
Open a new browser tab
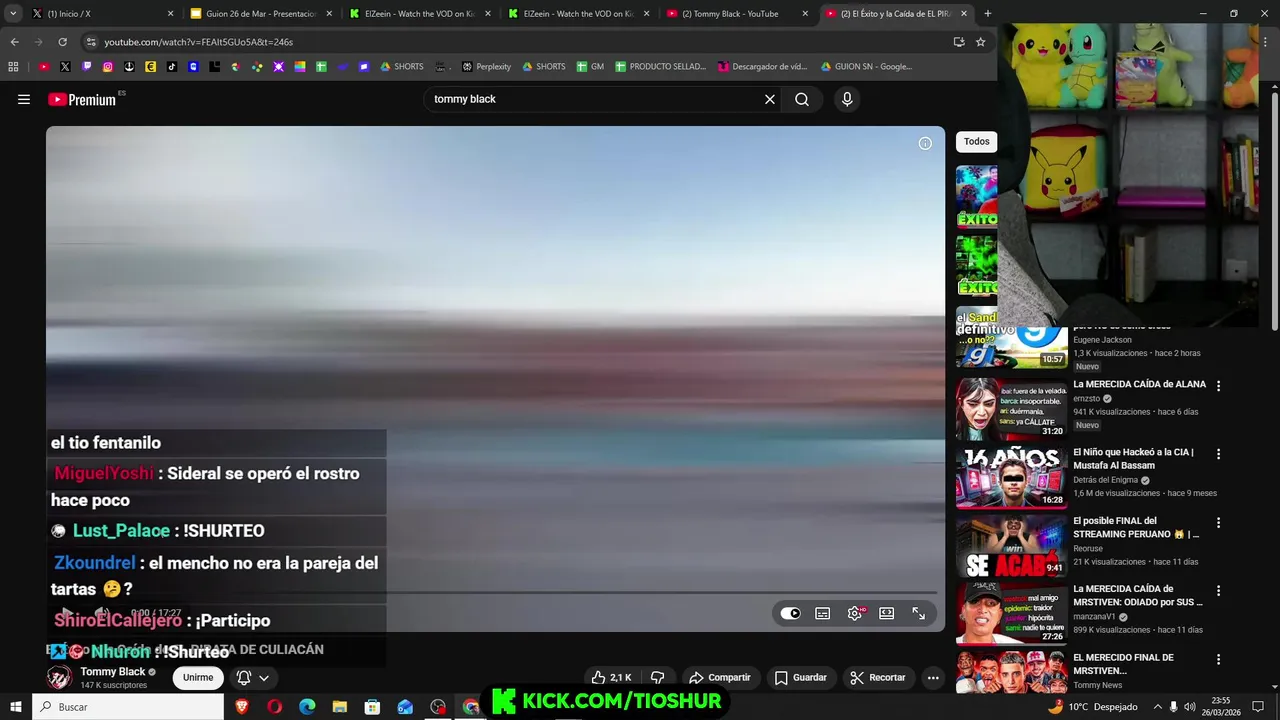988,14
